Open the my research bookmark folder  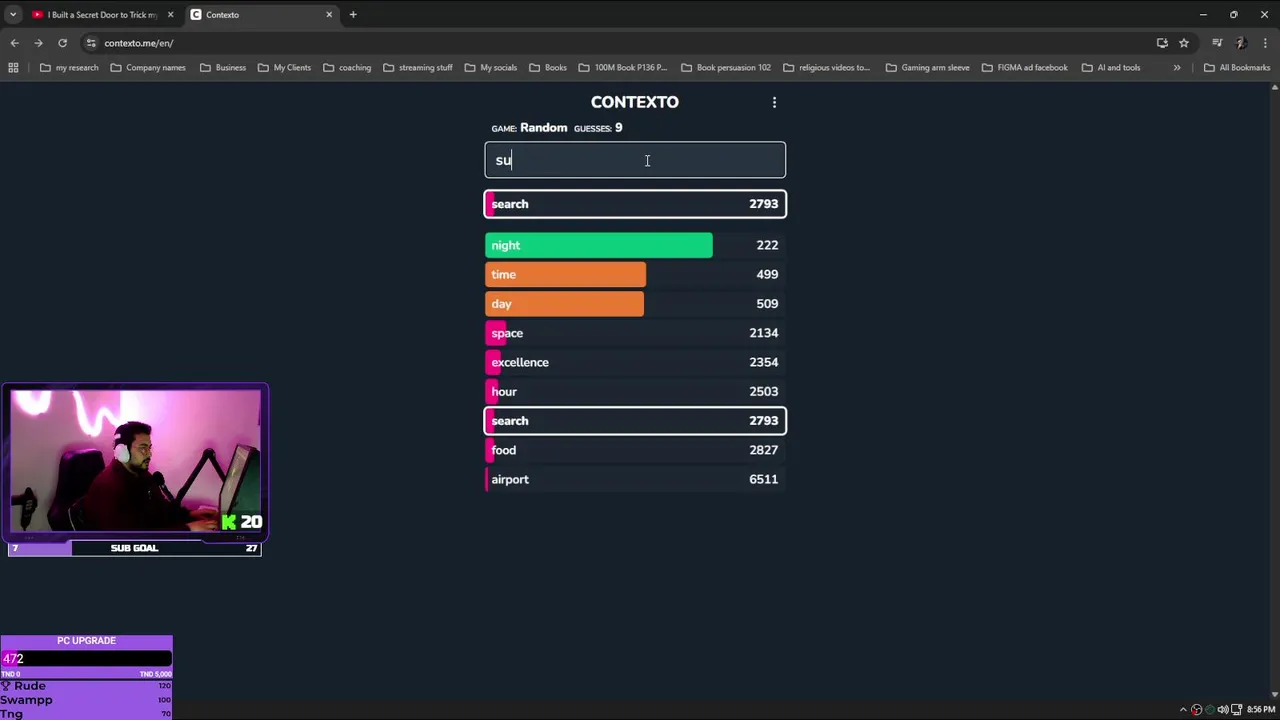tap(69, 68)
